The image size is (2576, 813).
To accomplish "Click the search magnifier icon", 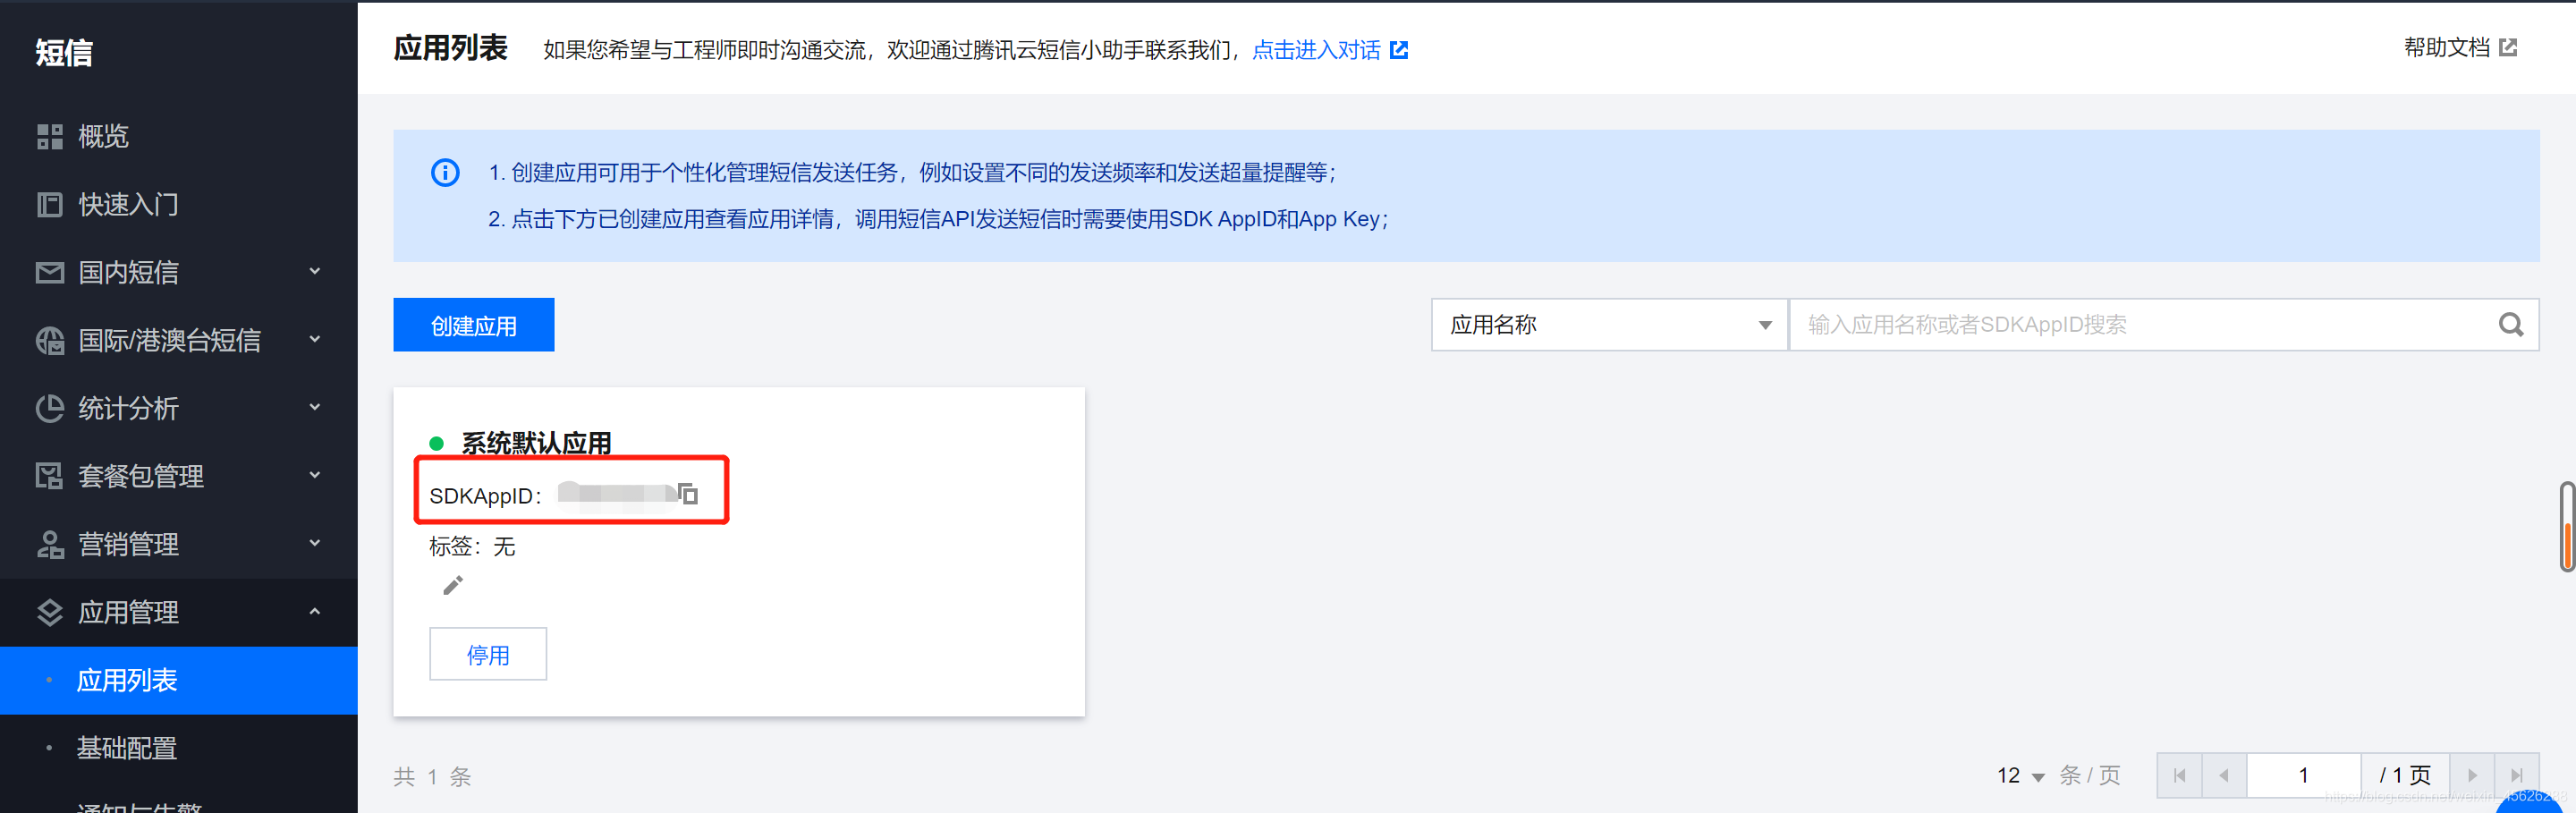I will (x=2511, y=324).
